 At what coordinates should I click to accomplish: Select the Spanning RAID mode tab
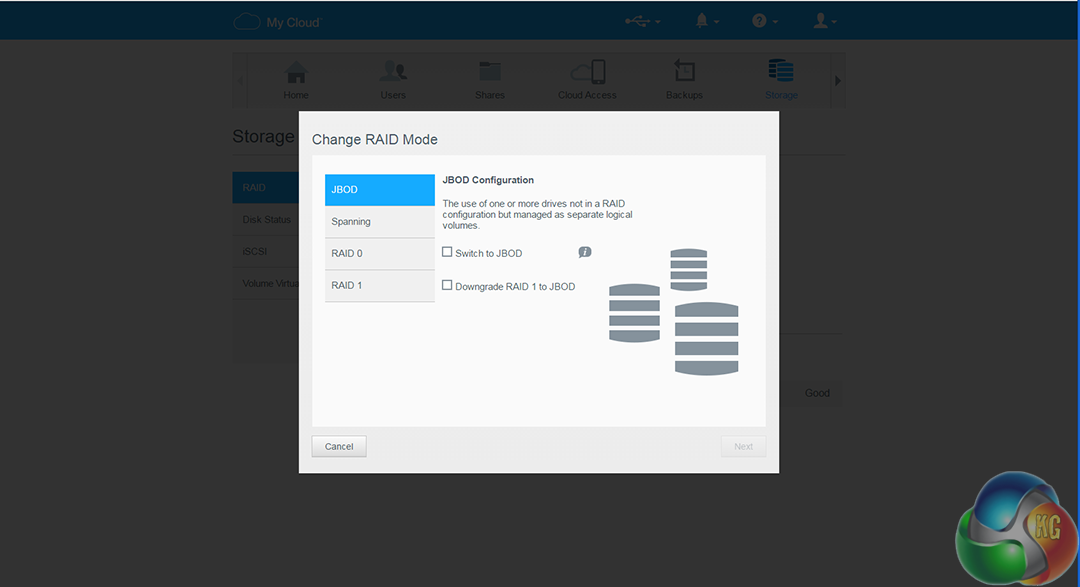pyautogui.click(x=380, y=222)
